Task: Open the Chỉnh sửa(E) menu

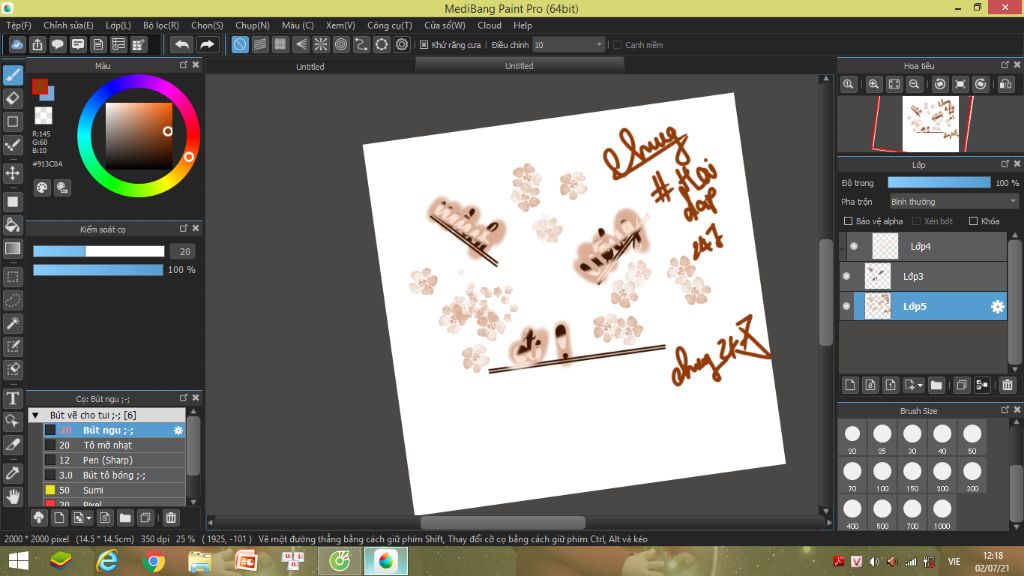Action: point(69,25)
